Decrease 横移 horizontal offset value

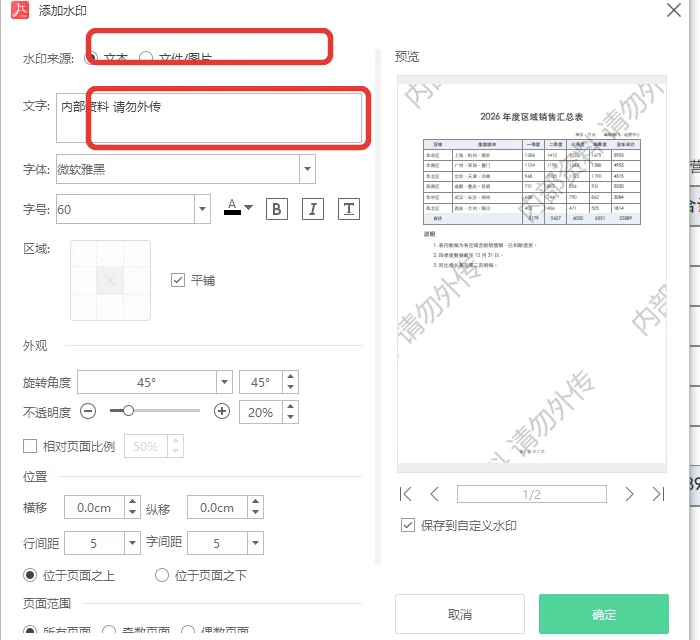click(x=132, y=512)
